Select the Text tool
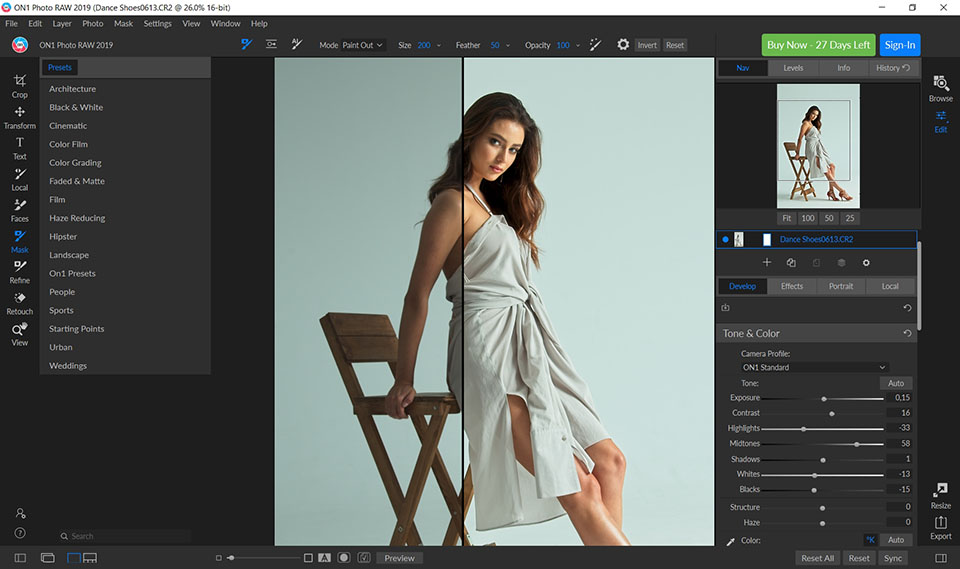 point(20,148)
